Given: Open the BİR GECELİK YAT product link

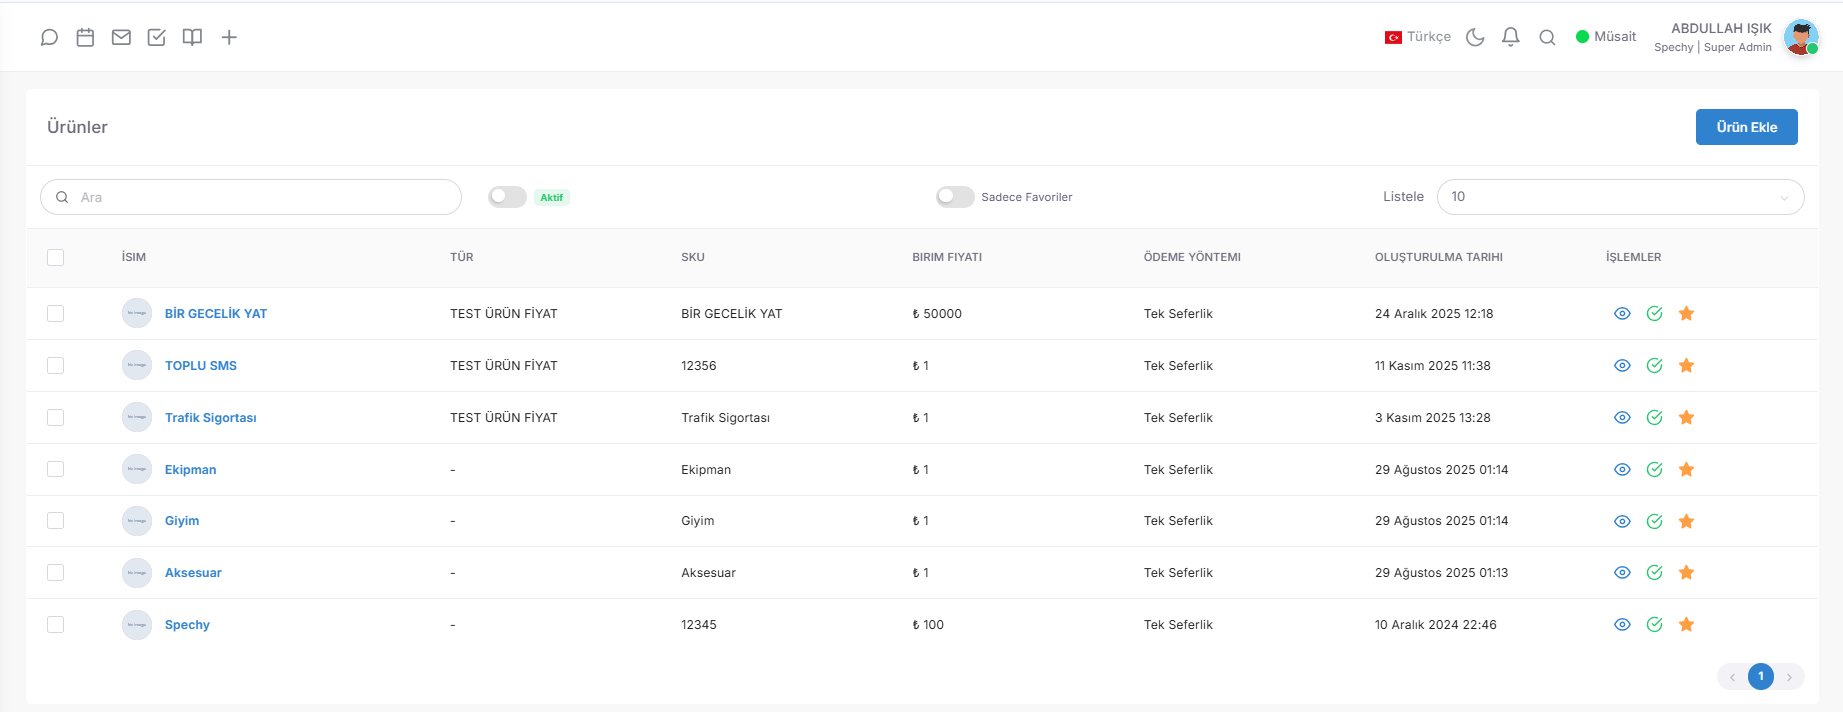Looking at the screenshot, I should 216,314.
